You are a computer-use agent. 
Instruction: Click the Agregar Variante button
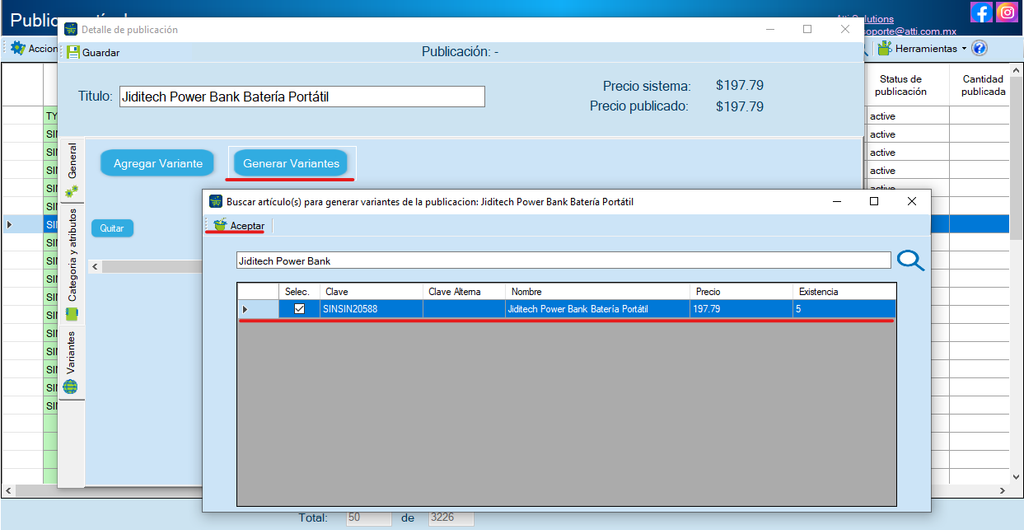(x=157, y=163)
